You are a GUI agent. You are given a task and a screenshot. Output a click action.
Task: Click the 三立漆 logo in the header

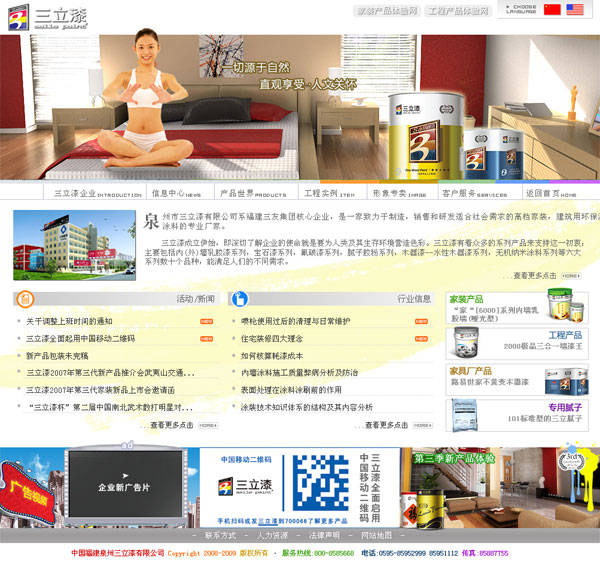click(48, 17)
